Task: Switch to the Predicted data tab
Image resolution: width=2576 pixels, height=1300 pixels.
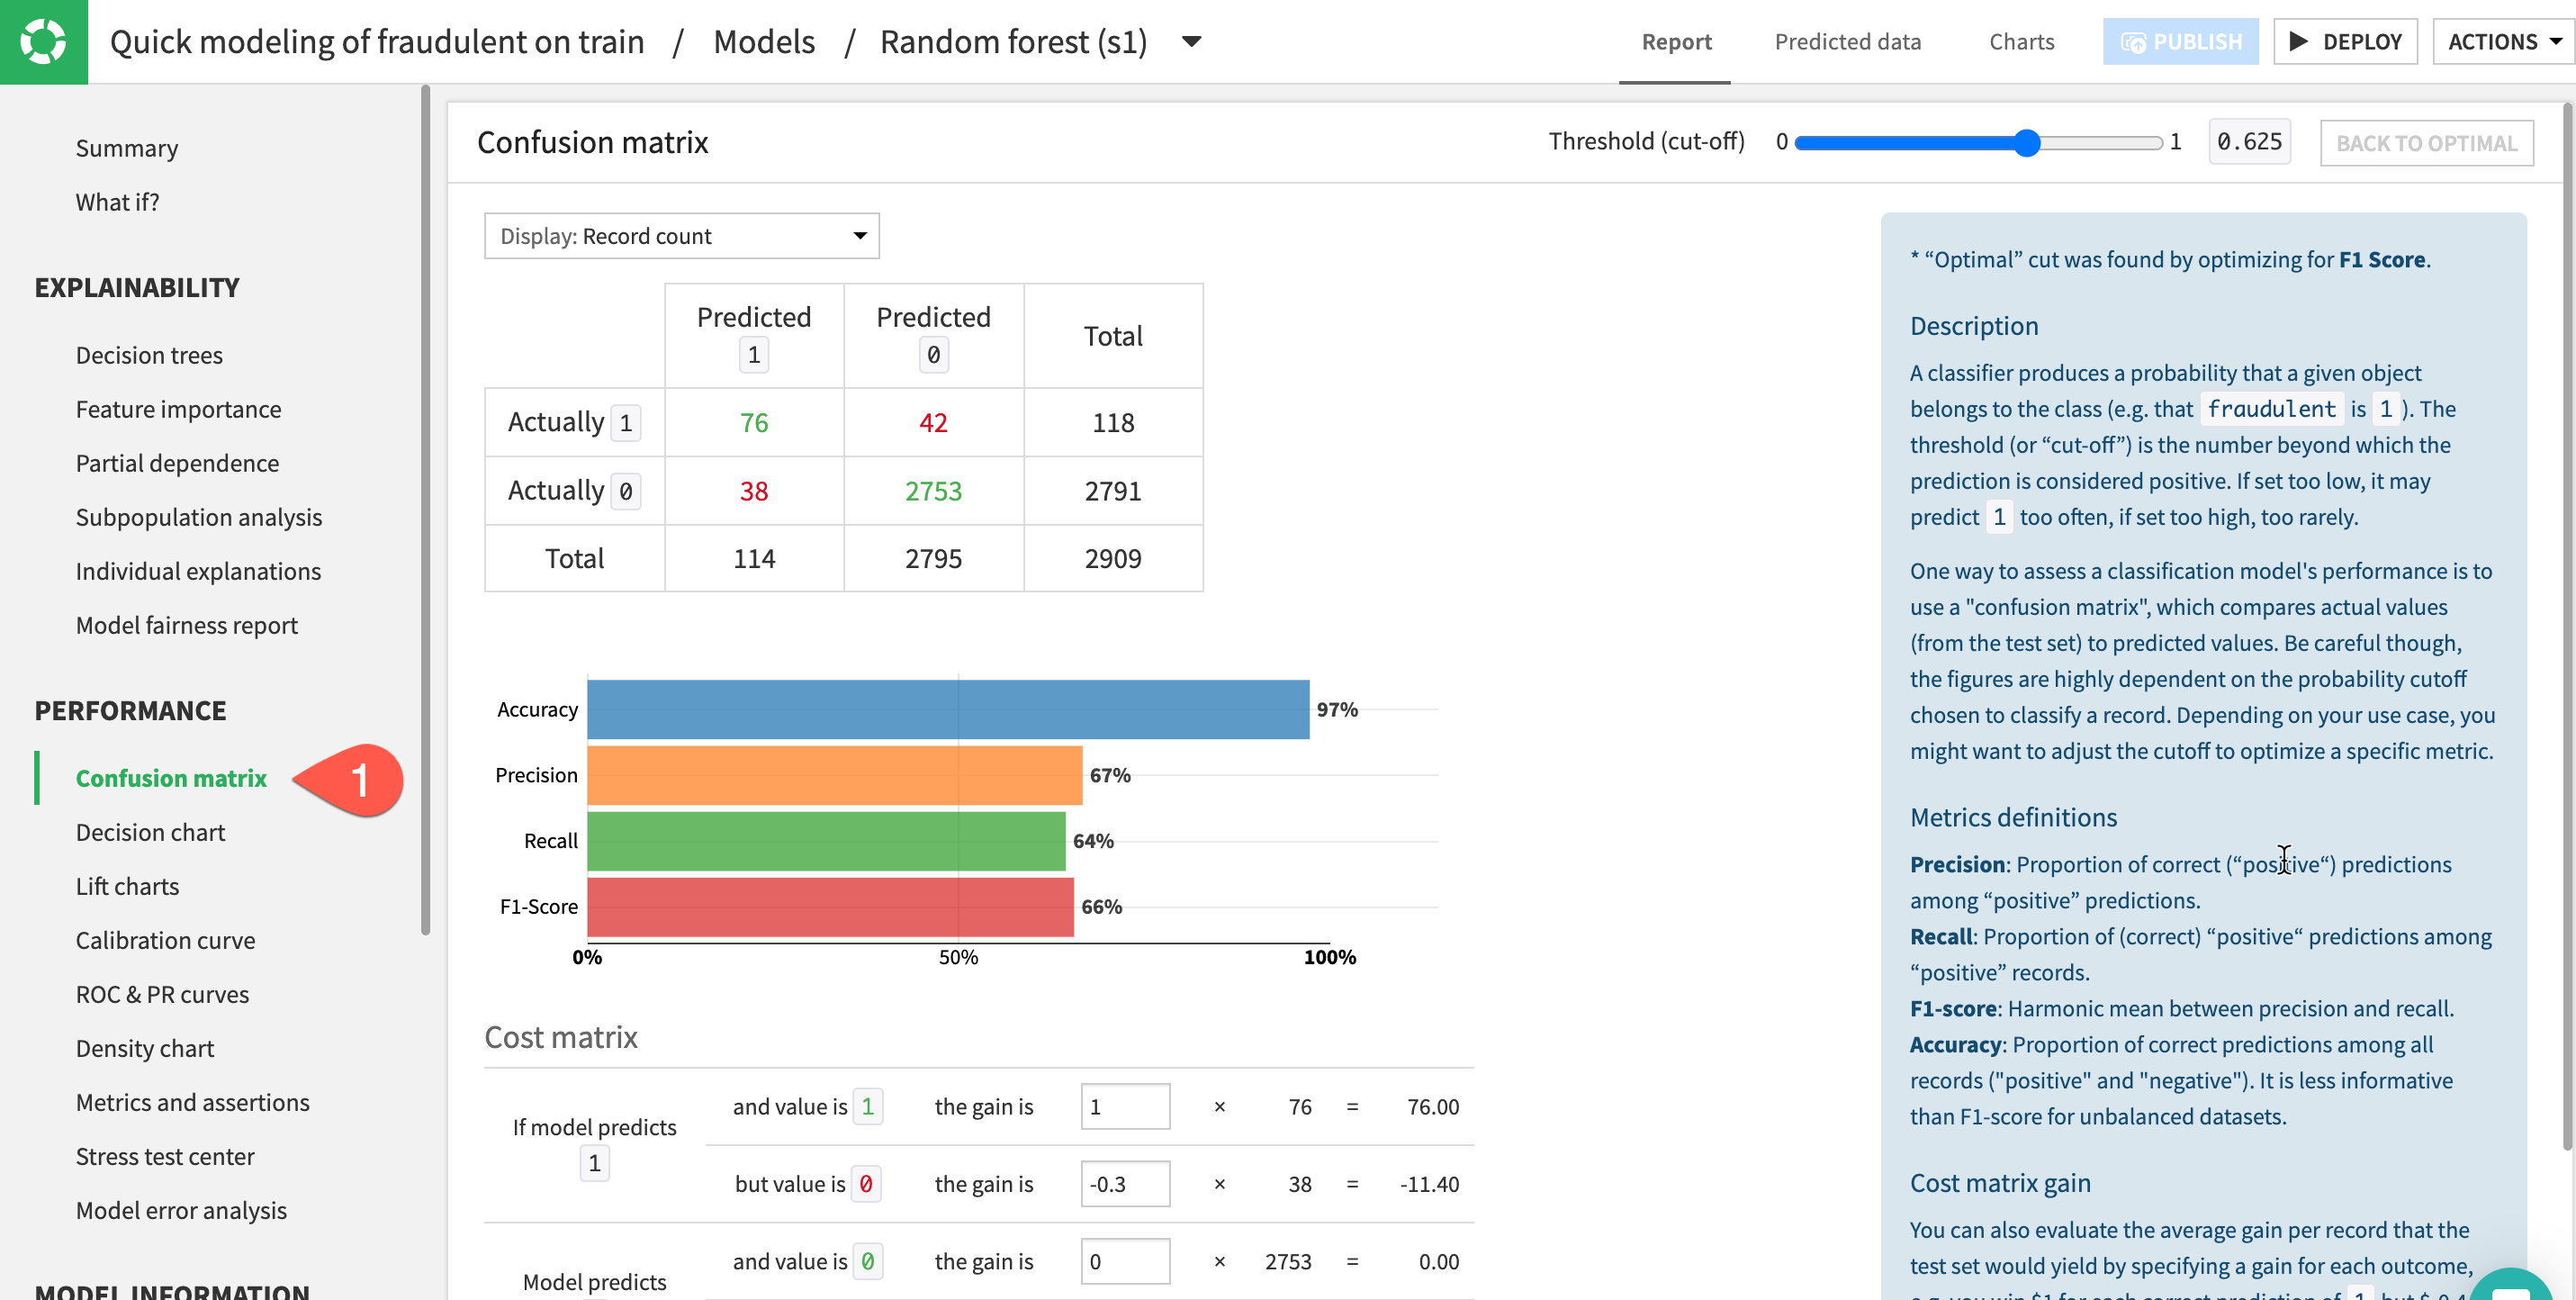Action: pos(1847,42)
